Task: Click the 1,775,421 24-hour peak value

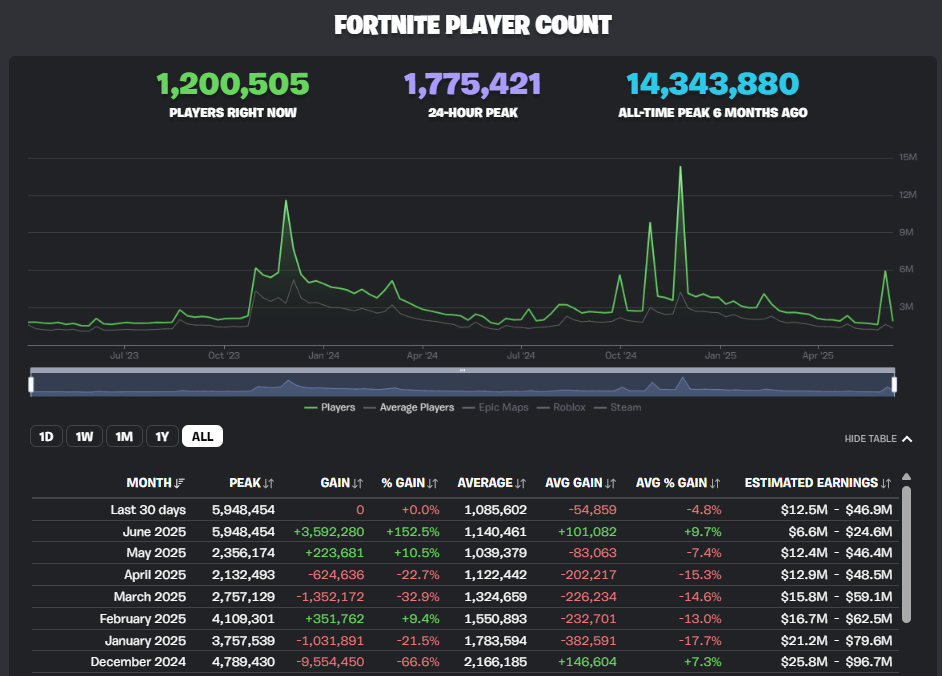Action: [473, 84]
